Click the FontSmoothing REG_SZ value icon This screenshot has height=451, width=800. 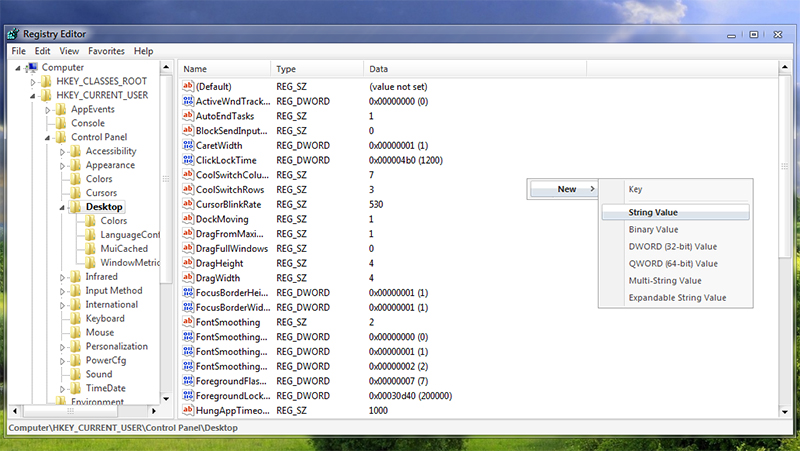click(188, 322)
